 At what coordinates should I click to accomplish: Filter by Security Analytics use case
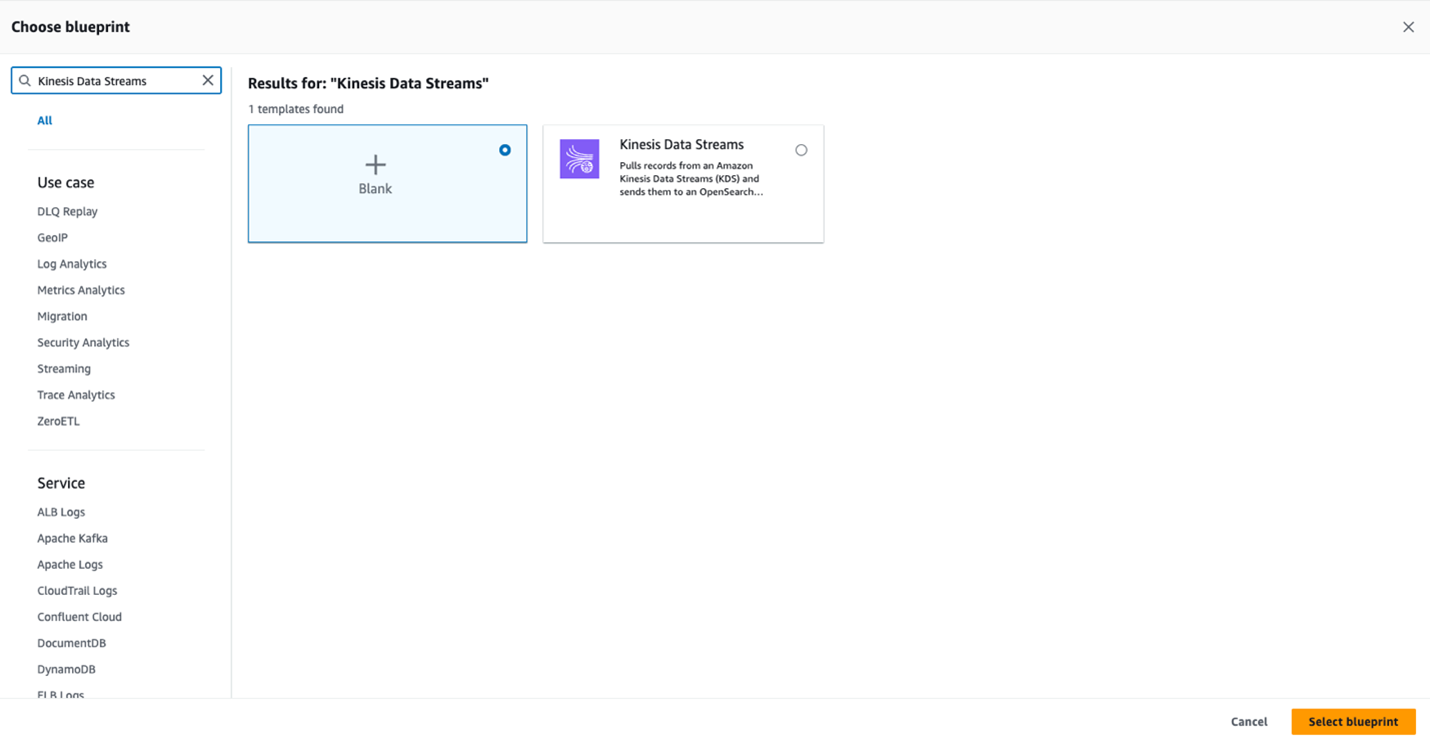[83, 342]
